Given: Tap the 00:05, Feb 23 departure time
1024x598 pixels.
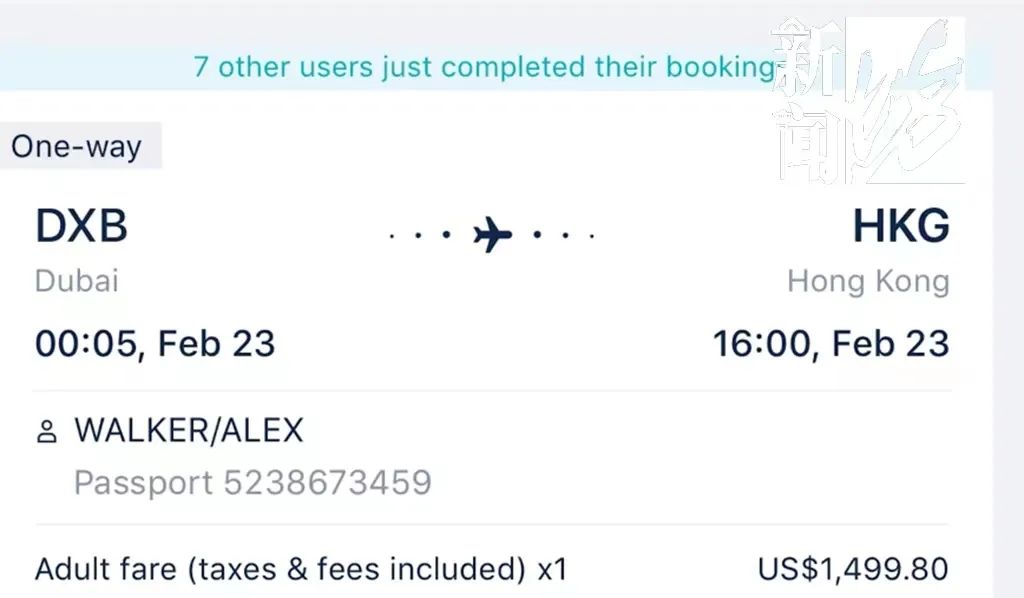Looking at the screenshot, I should click(155, 343).
